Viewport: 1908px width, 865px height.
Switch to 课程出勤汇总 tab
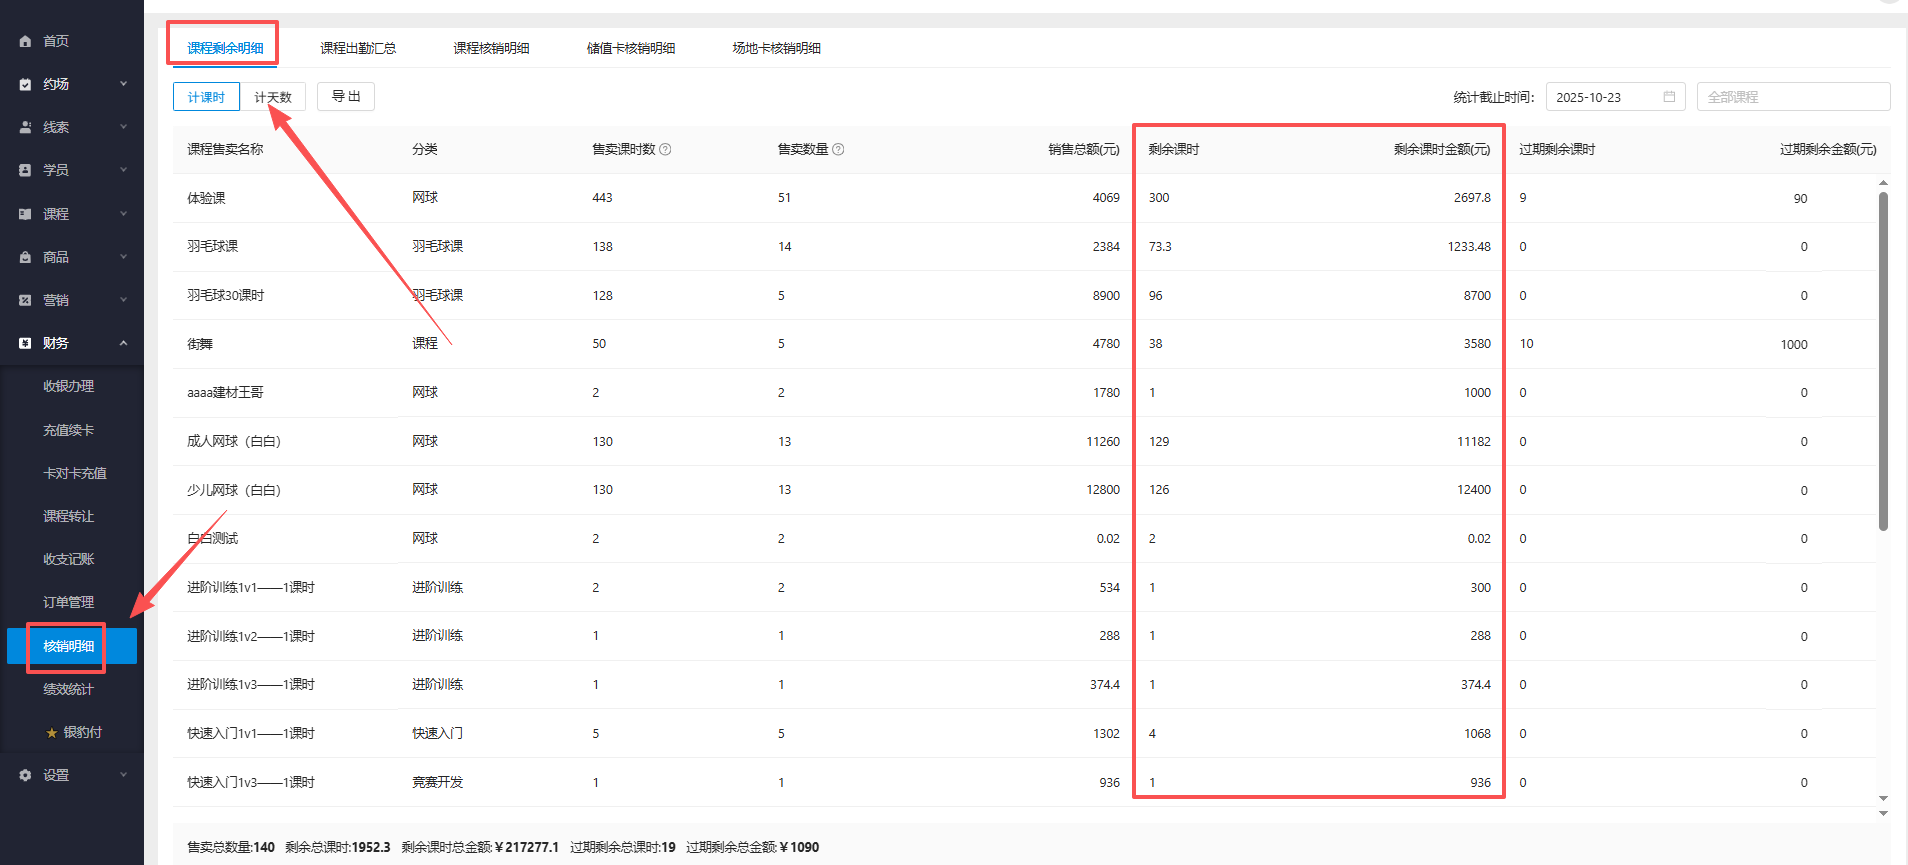(358, 48)
